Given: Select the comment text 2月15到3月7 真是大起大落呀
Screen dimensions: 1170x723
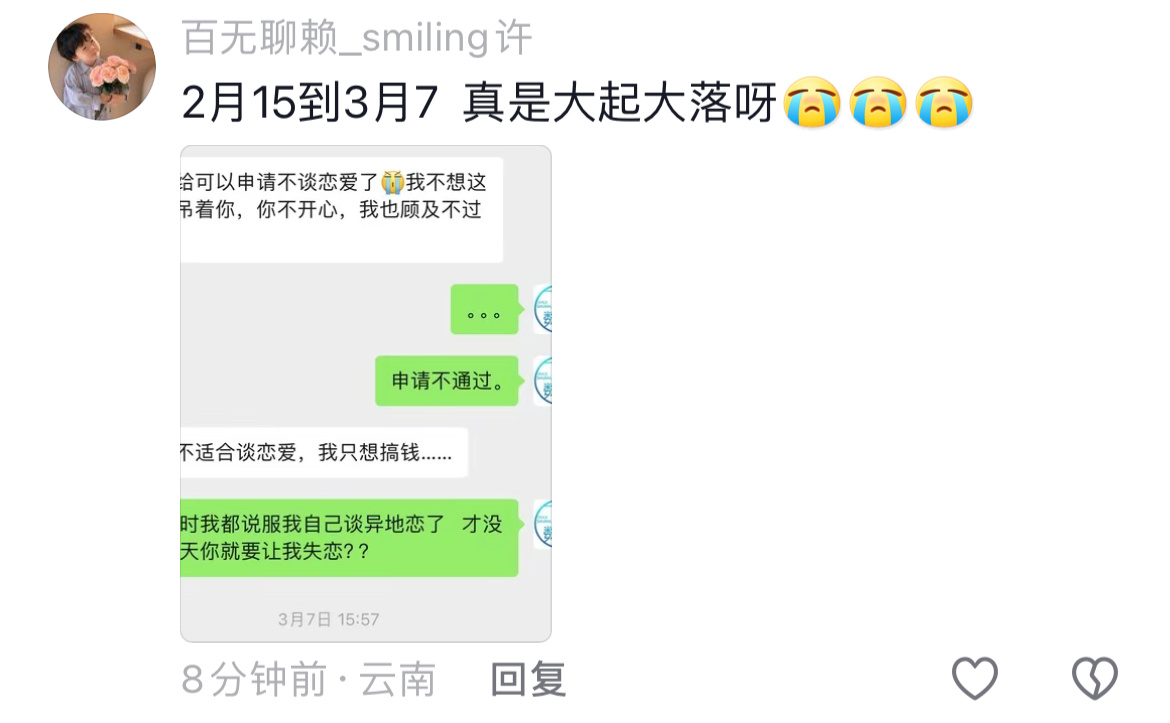Looking at the screenshot, I should coord(479,102).
